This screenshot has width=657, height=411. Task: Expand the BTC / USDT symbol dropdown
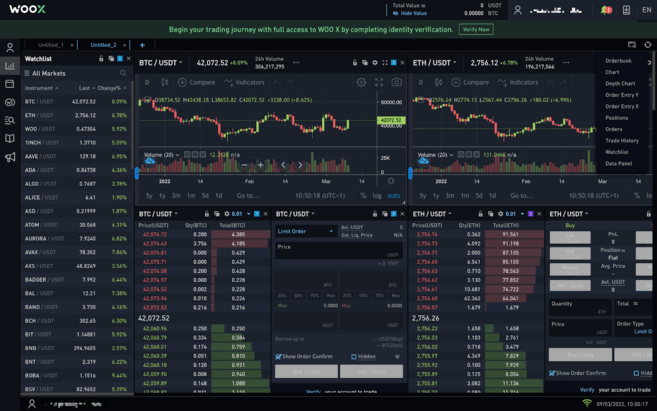click(x=160, y=62)
